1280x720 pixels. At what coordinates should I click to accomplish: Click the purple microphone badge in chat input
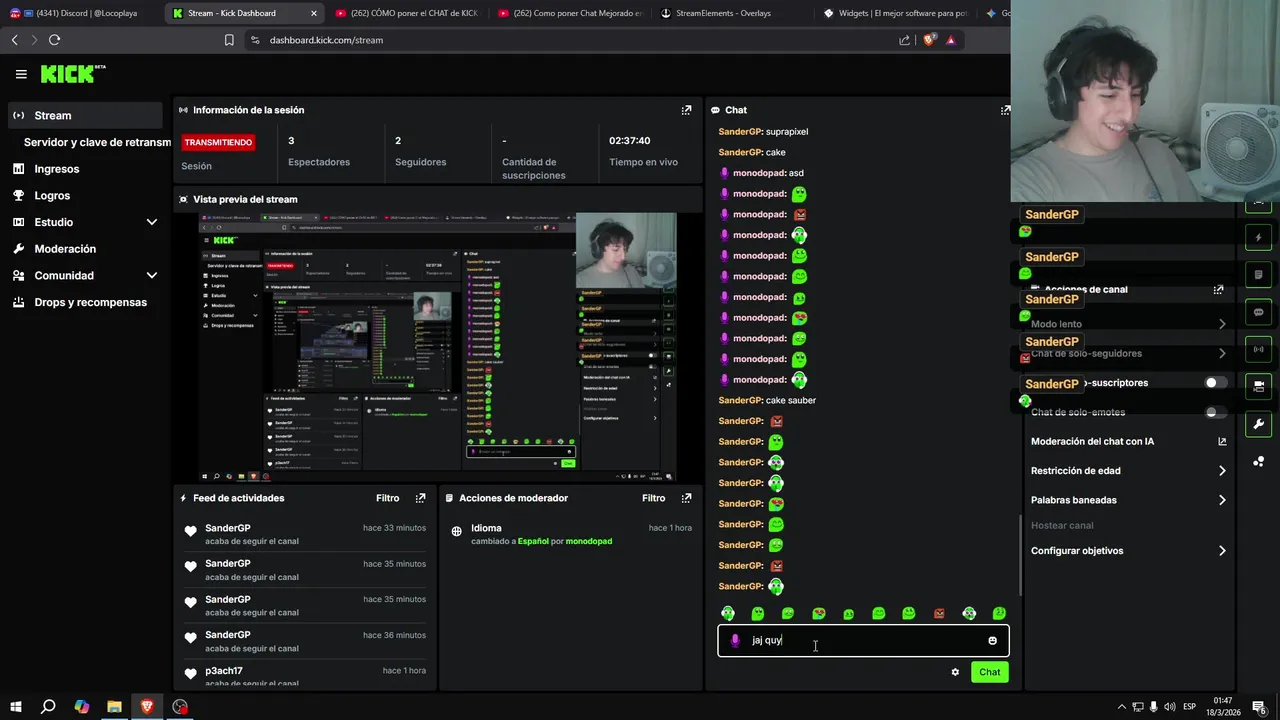point(735,640)
